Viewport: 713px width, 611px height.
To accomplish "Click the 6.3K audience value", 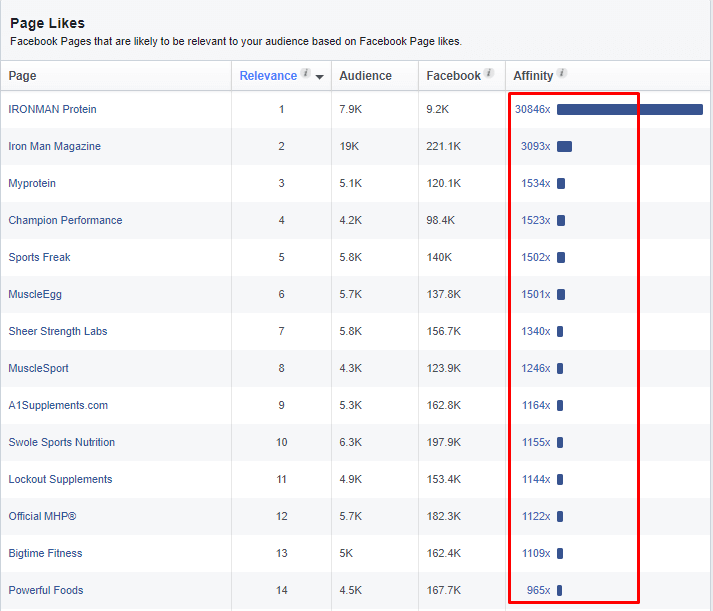I will tap(351, 442).
